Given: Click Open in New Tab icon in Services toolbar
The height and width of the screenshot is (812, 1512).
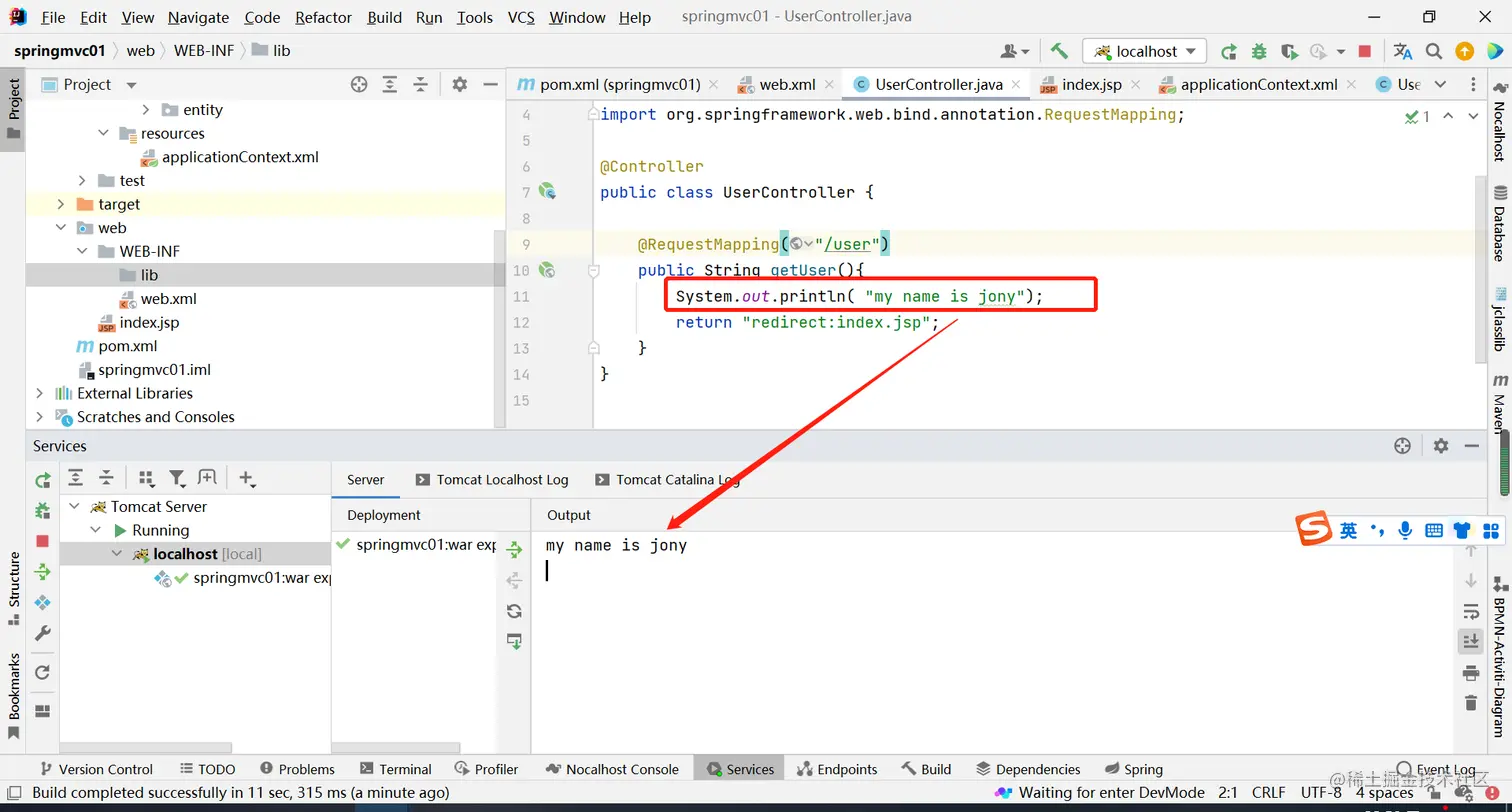Looking at the screenshot, I should click(207, 478).
